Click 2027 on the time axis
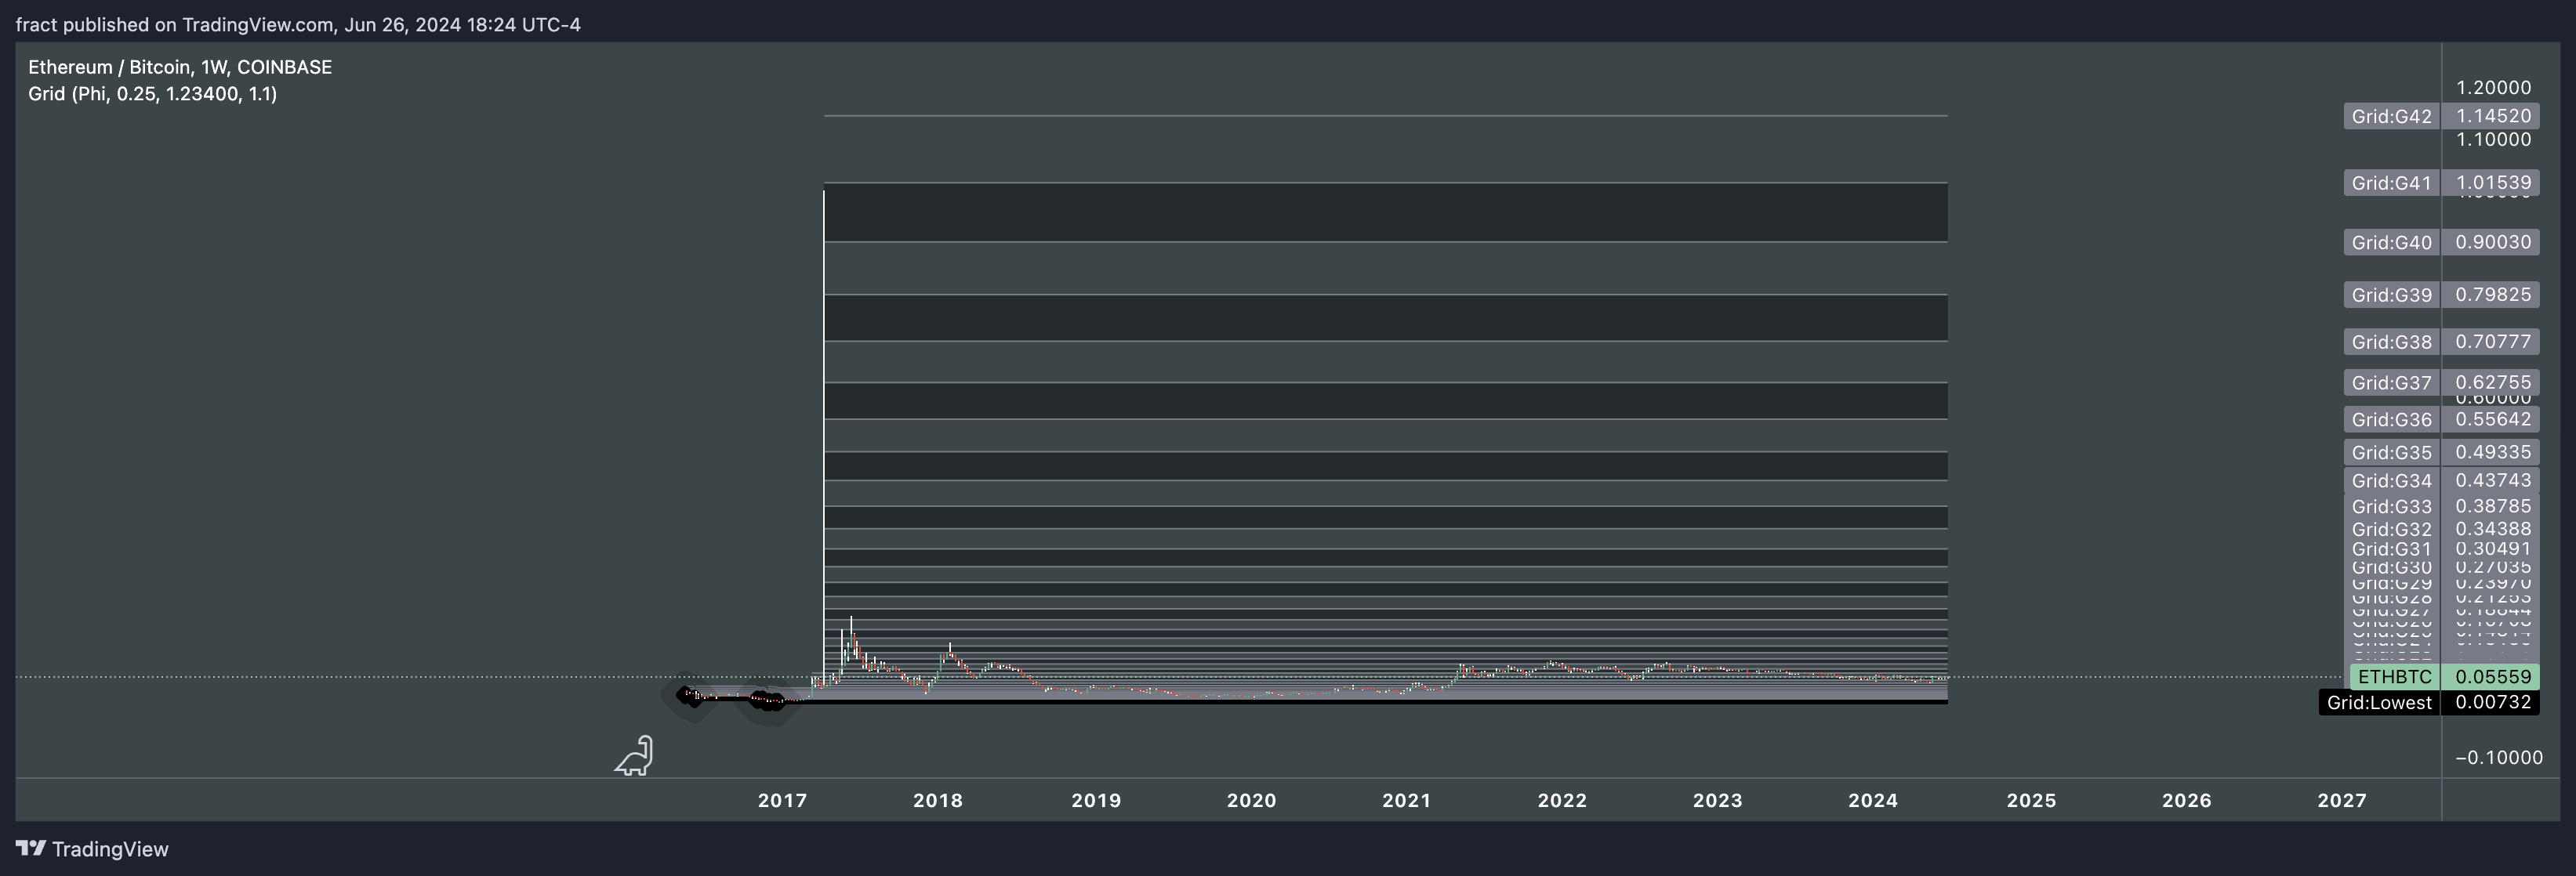Screen dimensions: 2576x876 point(2342,800)
